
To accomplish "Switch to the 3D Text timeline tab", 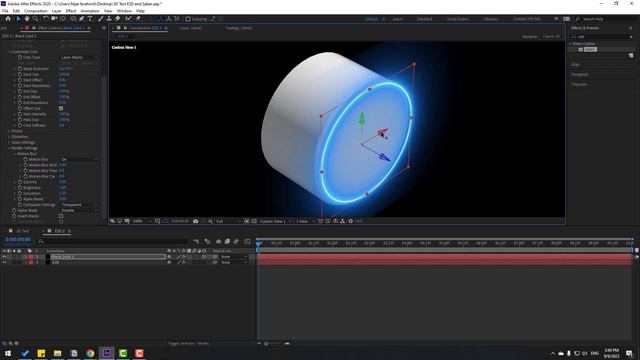I will click(23, 231).
